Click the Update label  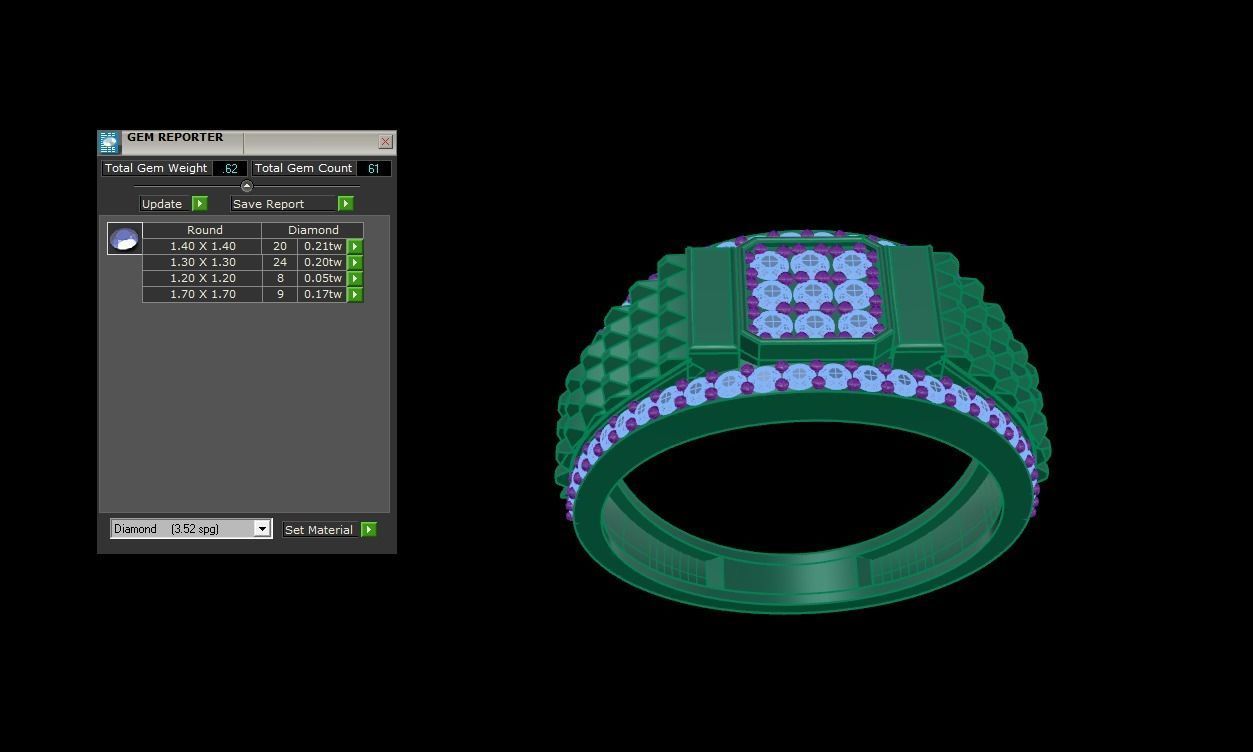pos(162,204)
